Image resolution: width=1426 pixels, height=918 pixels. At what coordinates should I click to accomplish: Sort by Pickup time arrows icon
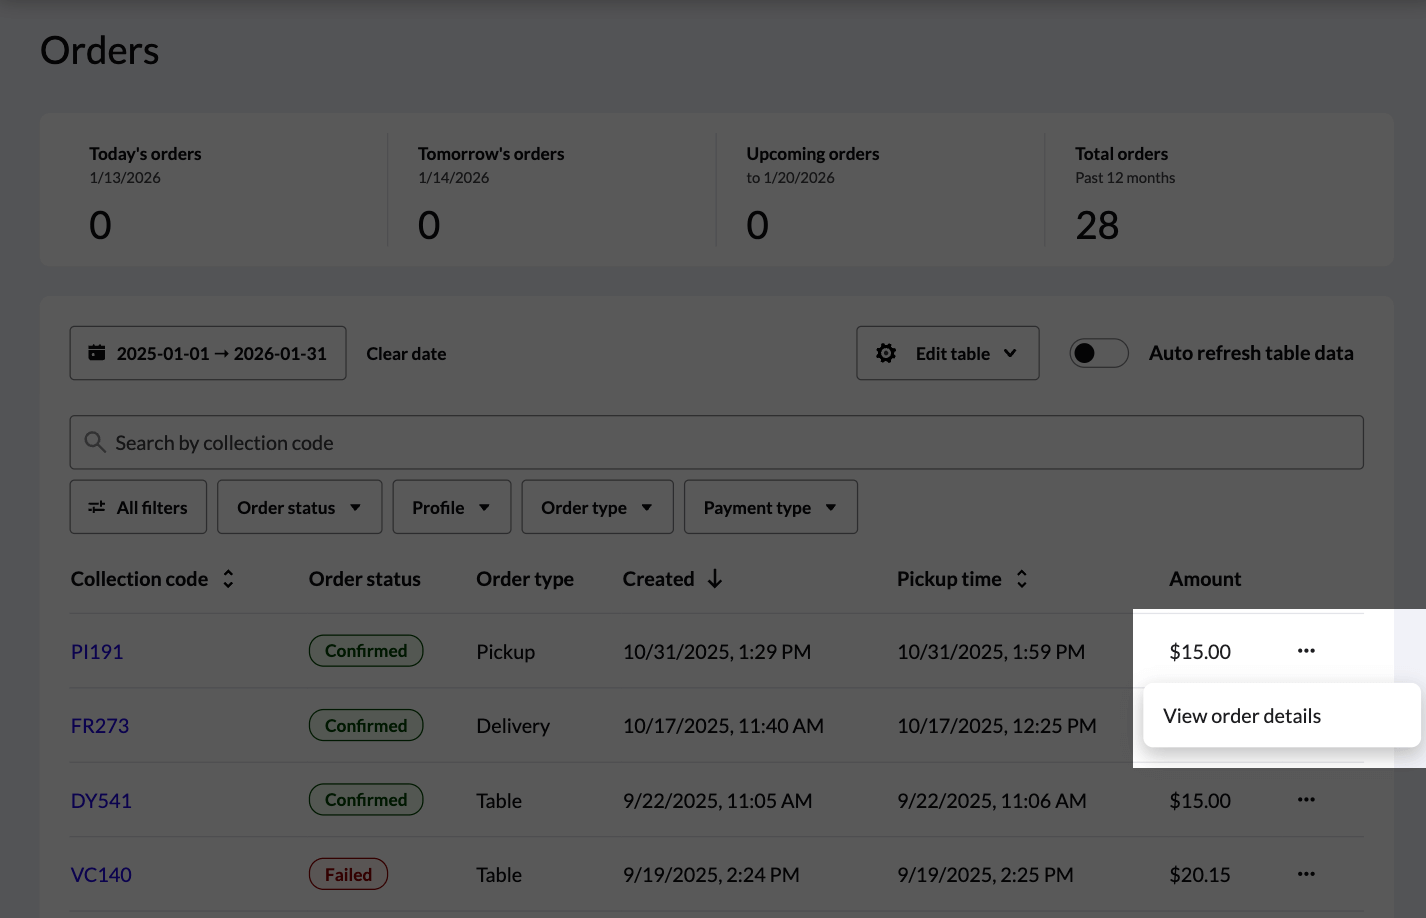1021,579
